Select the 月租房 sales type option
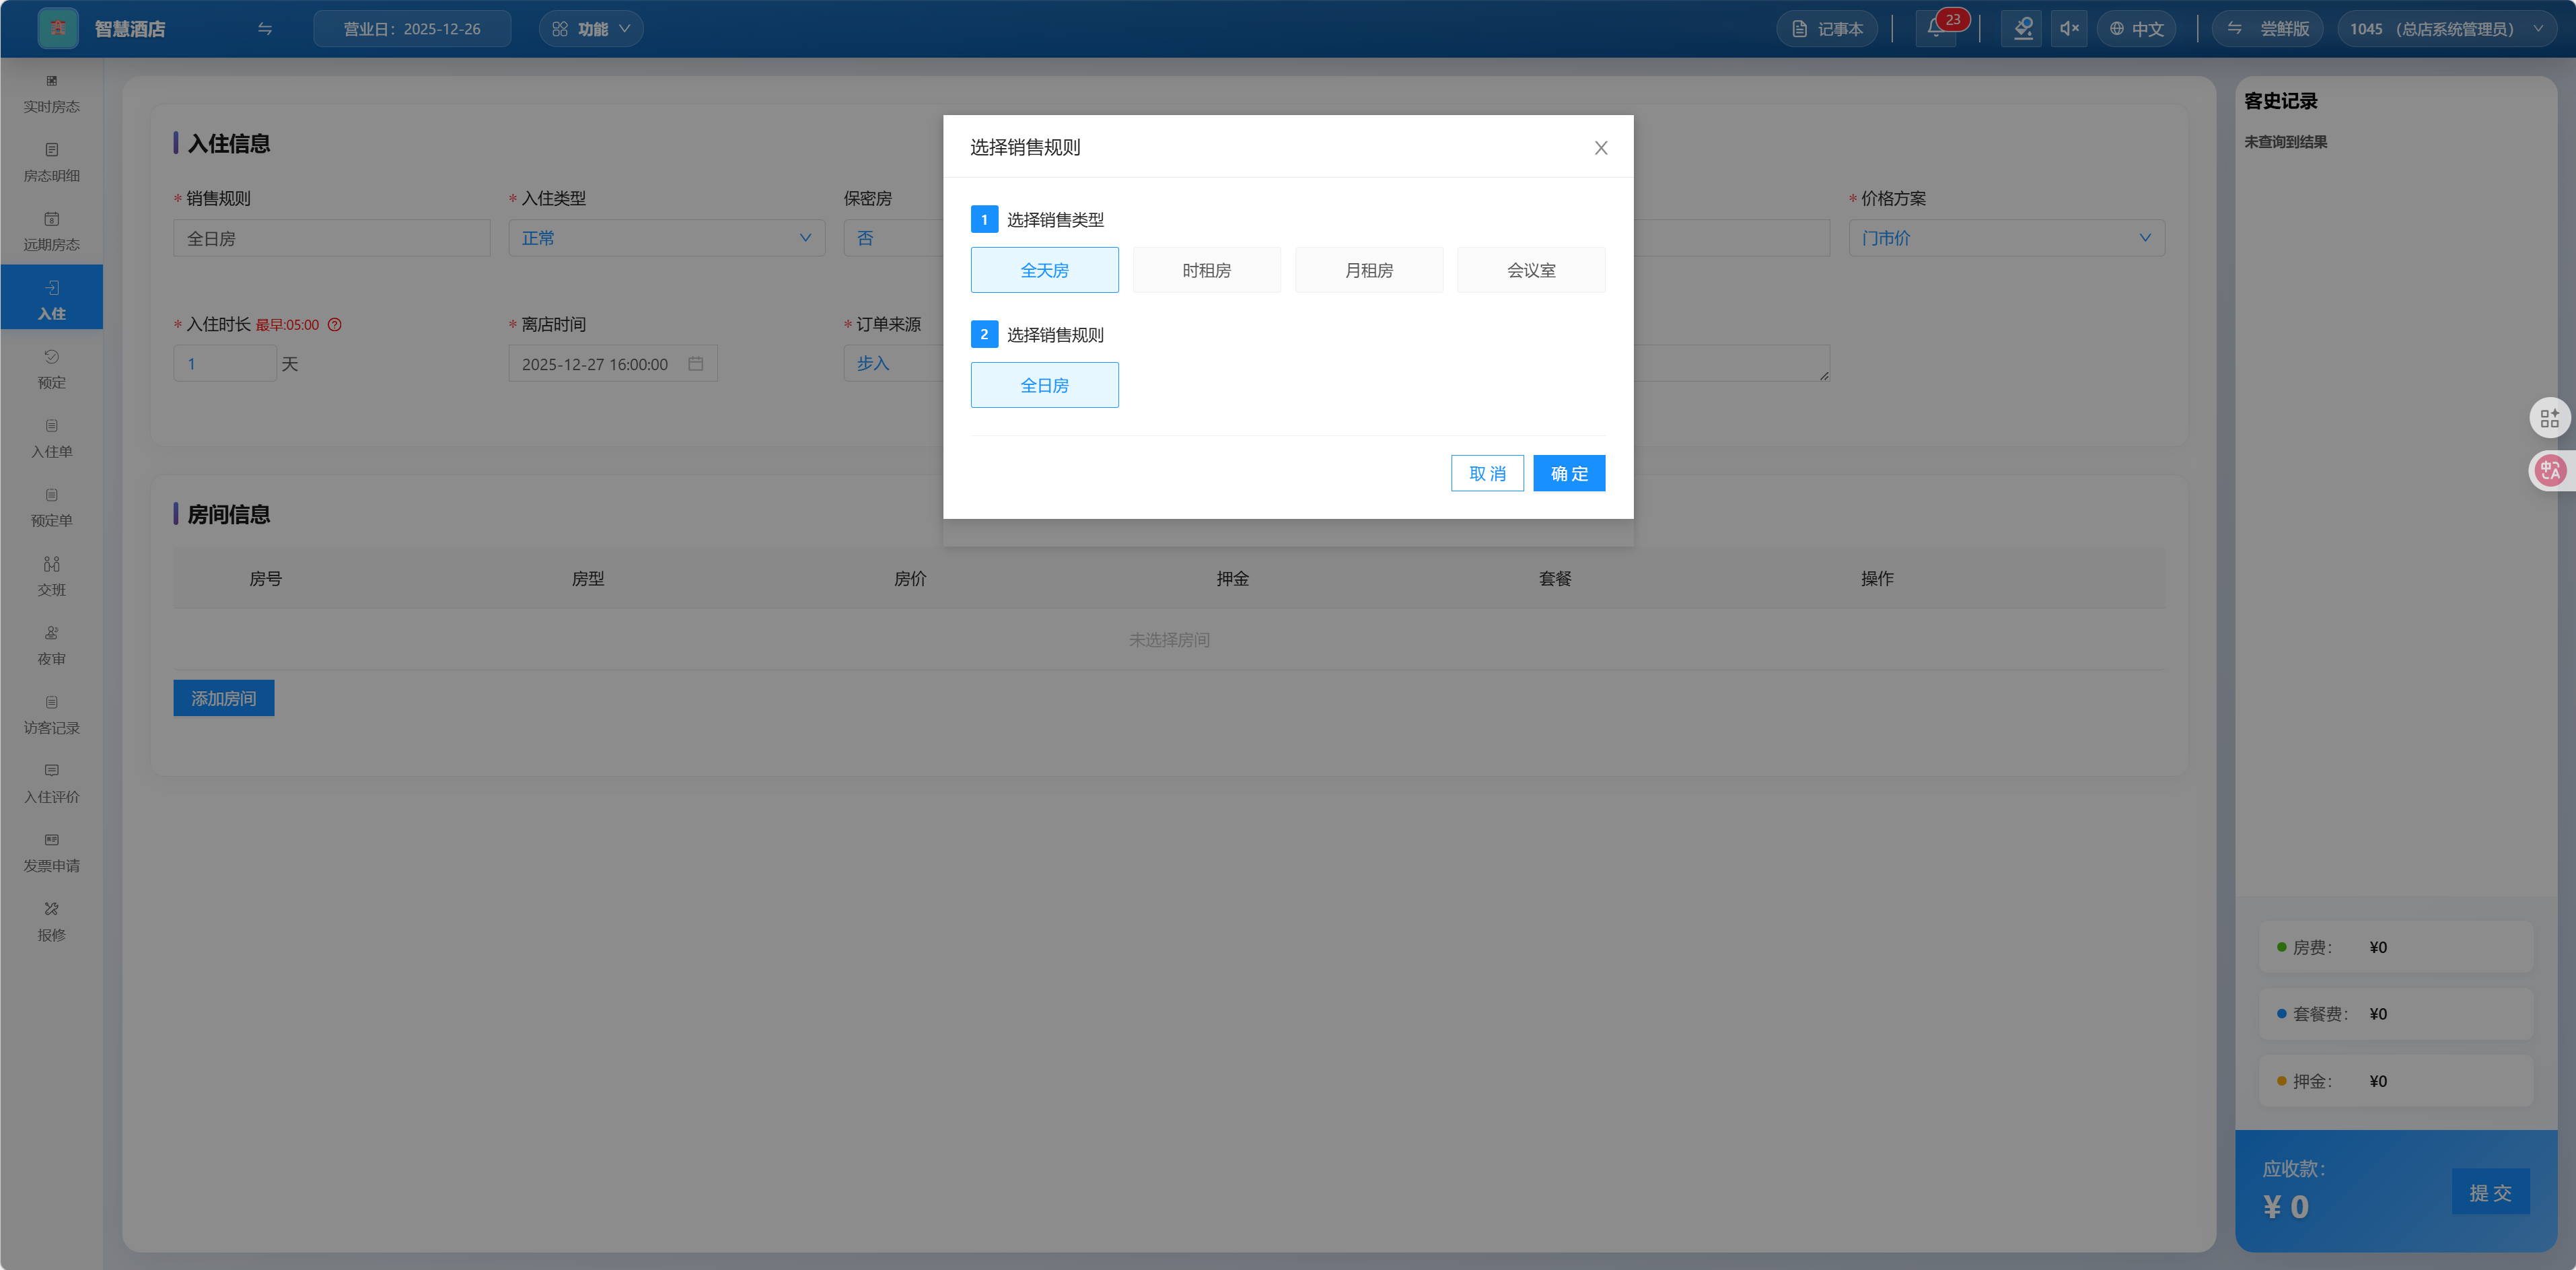The height and width of the screenshot is (1270, 2576). click(1368, 270)
